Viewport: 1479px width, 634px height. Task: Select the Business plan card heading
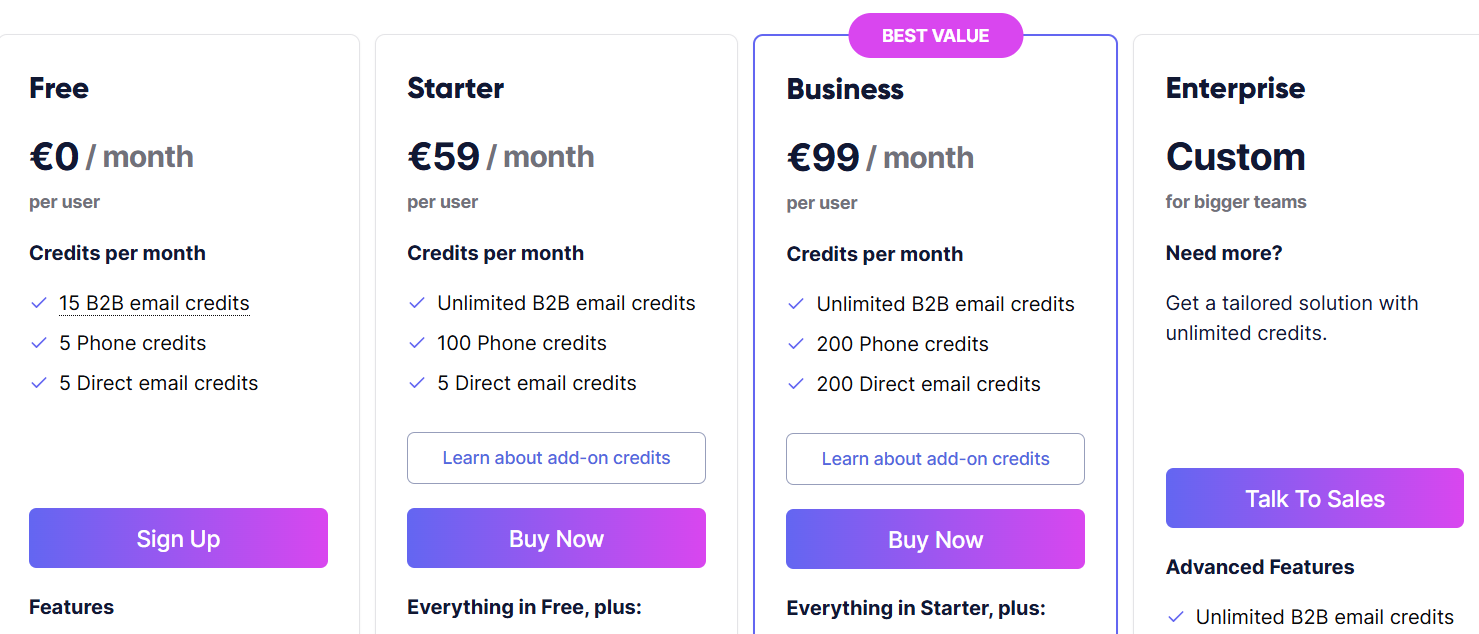845,88
